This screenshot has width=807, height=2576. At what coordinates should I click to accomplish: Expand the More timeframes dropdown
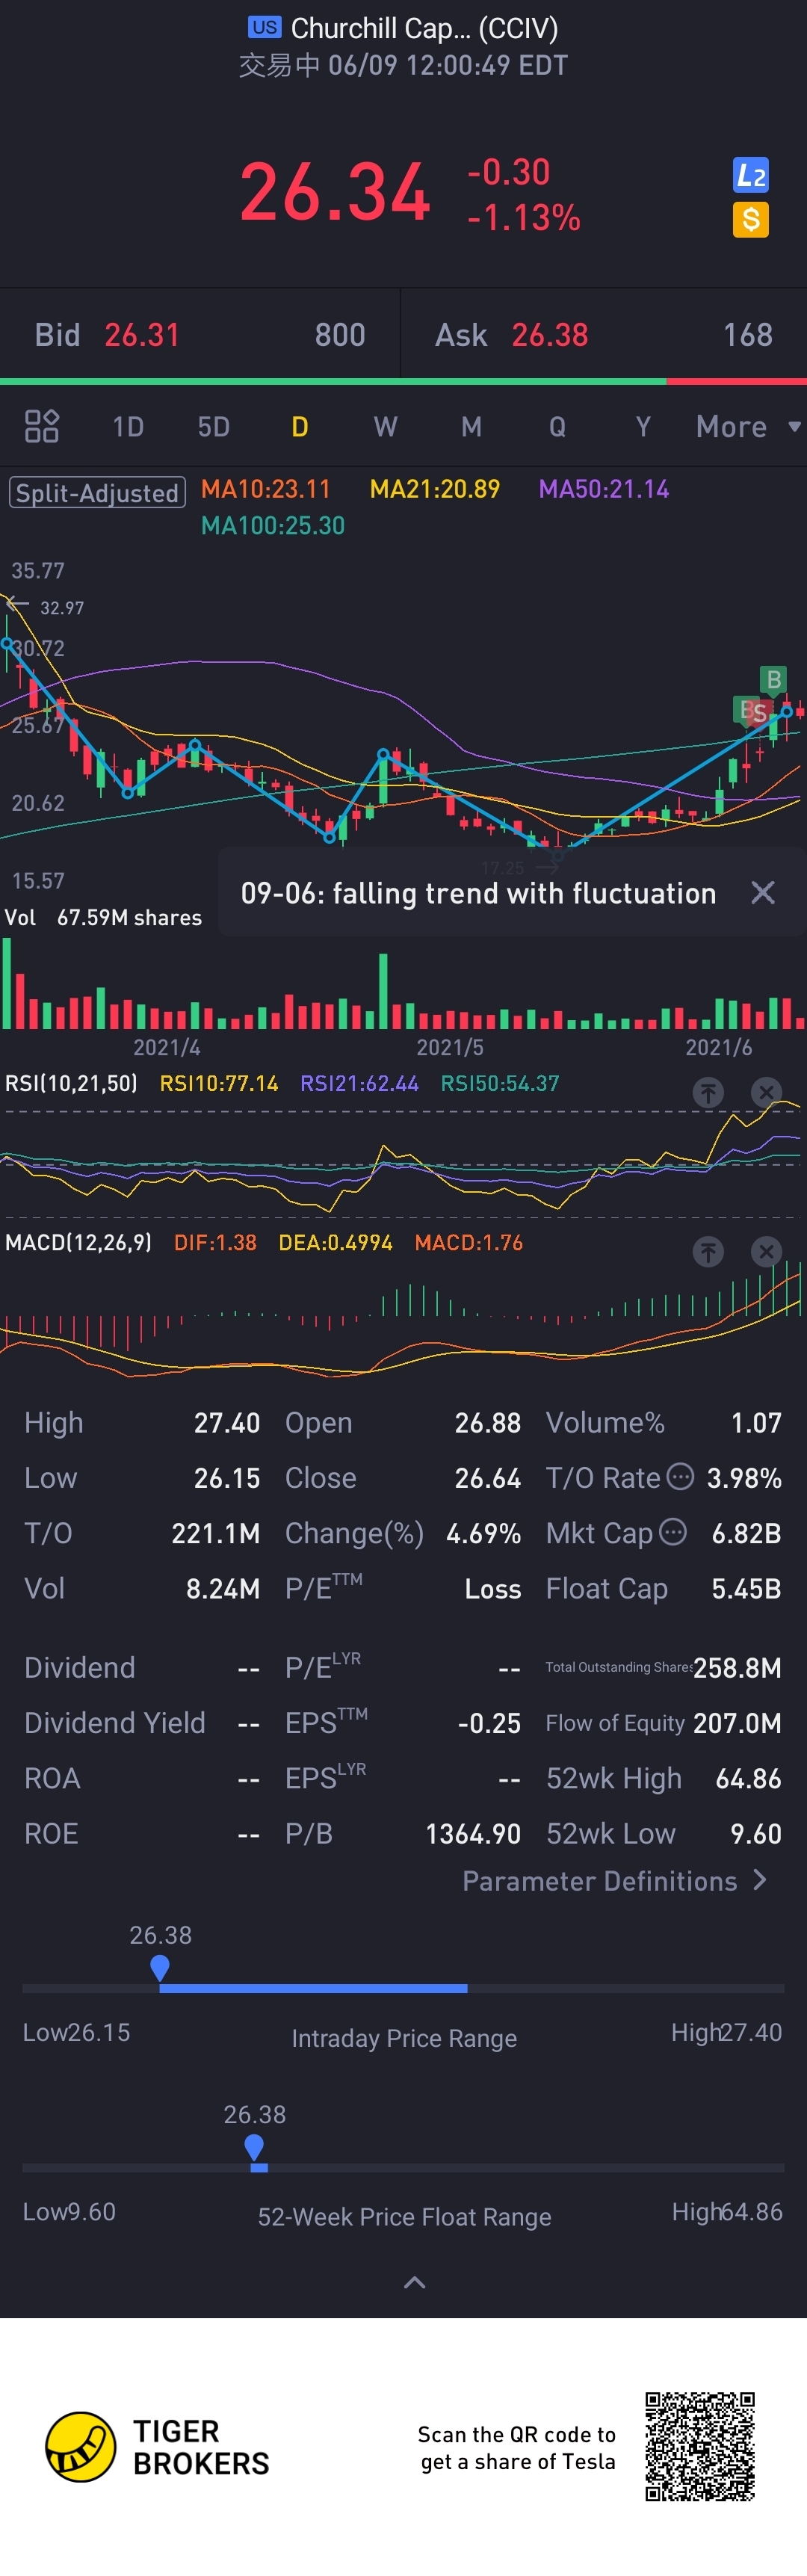(x=748, y=427)
